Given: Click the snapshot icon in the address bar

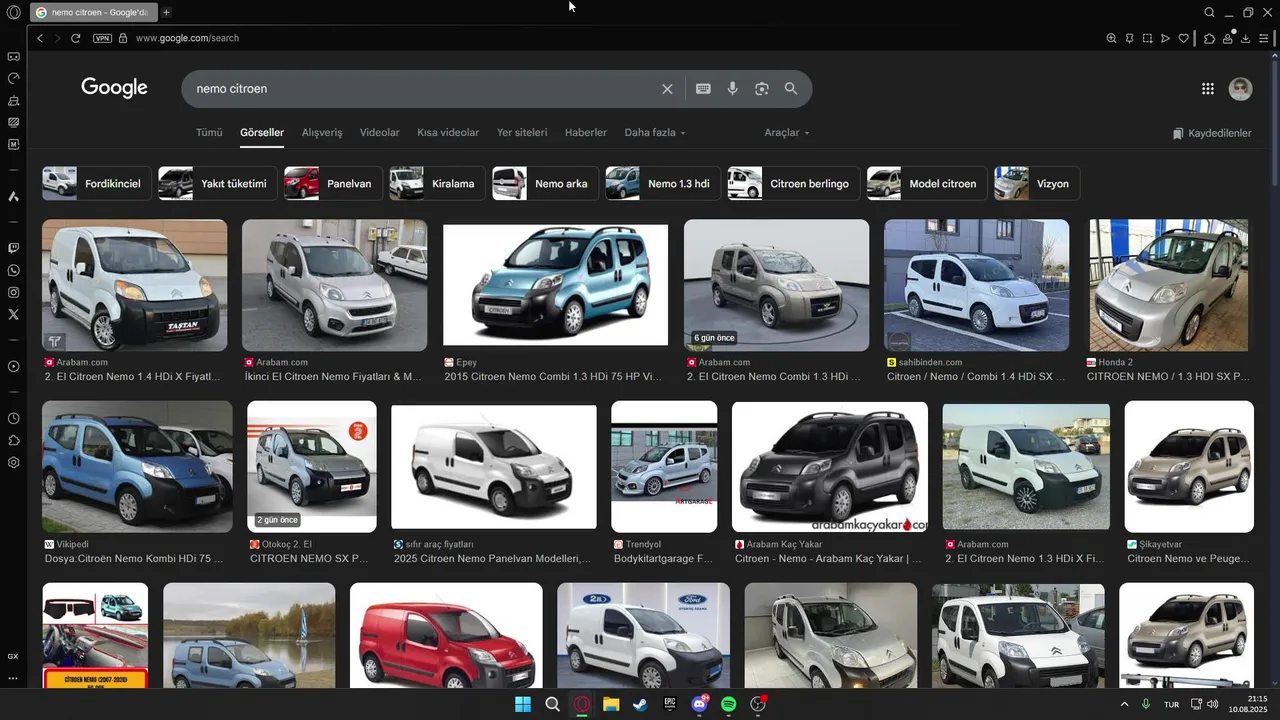Looking at the screenshot, I should coord(1147,38).
